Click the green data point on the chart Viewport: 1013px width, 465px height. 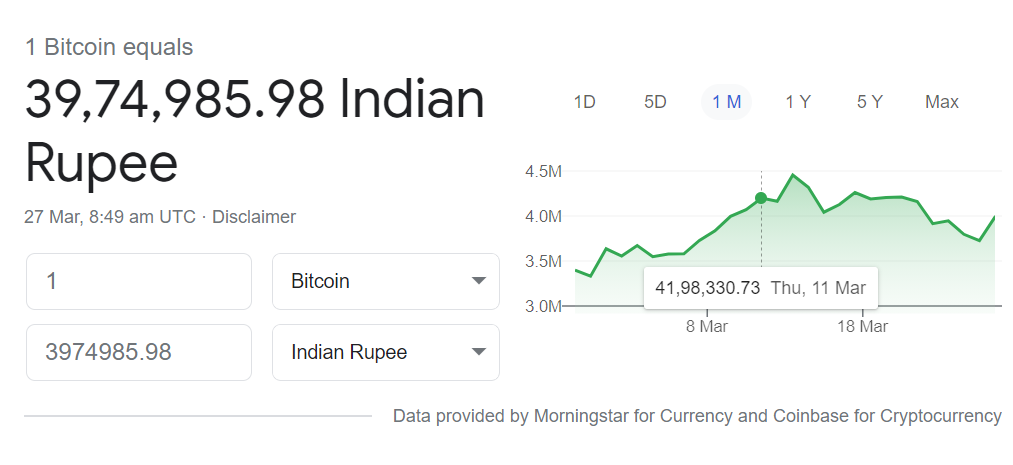click(x=761, y=198)
